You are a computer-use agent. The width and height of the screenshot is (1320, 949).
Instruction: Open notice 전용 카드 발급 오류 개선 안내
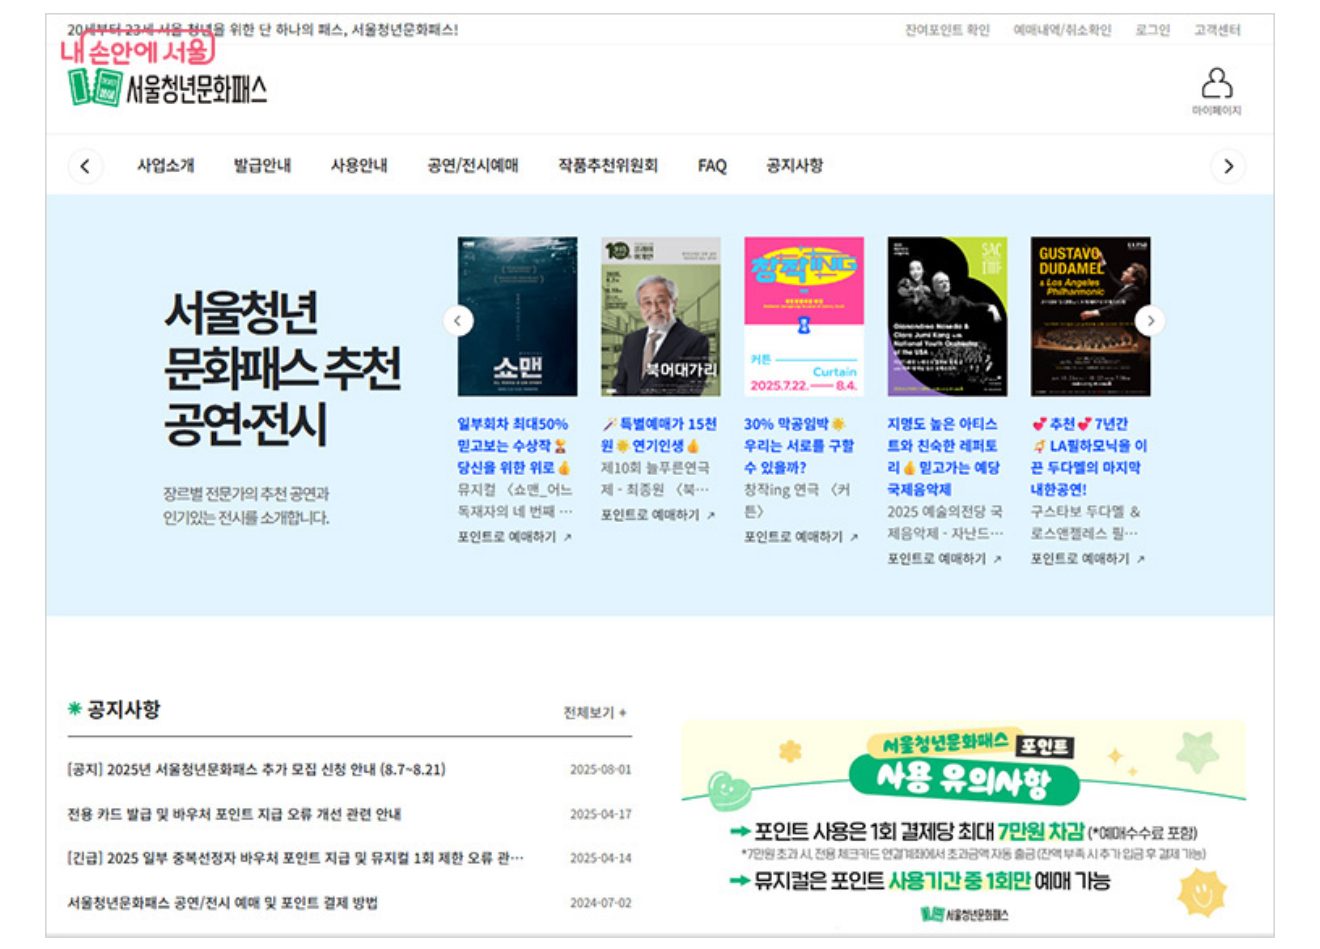[x=234, y=814]
